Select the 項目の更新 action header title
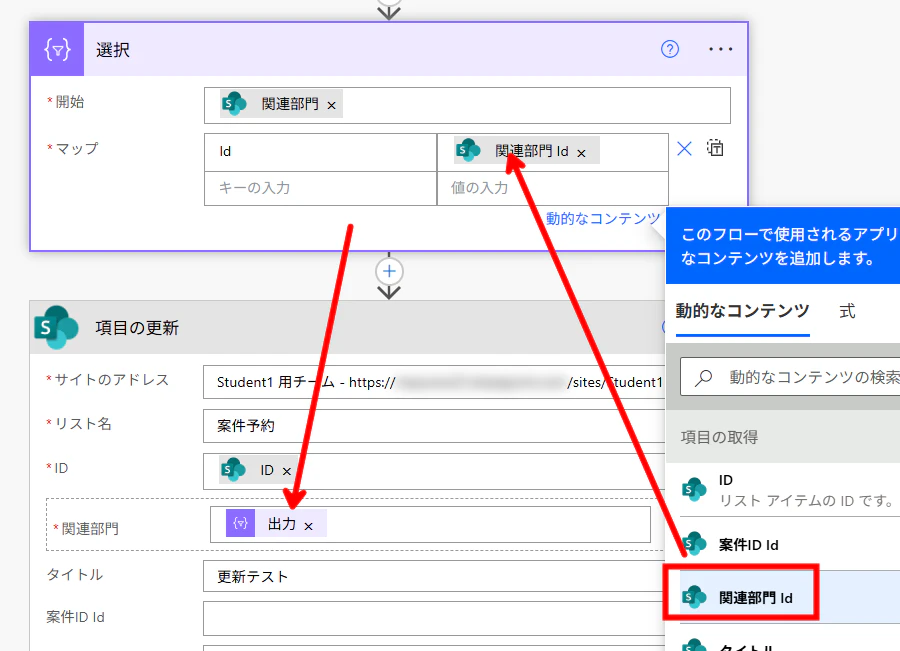 pos(137,328)
